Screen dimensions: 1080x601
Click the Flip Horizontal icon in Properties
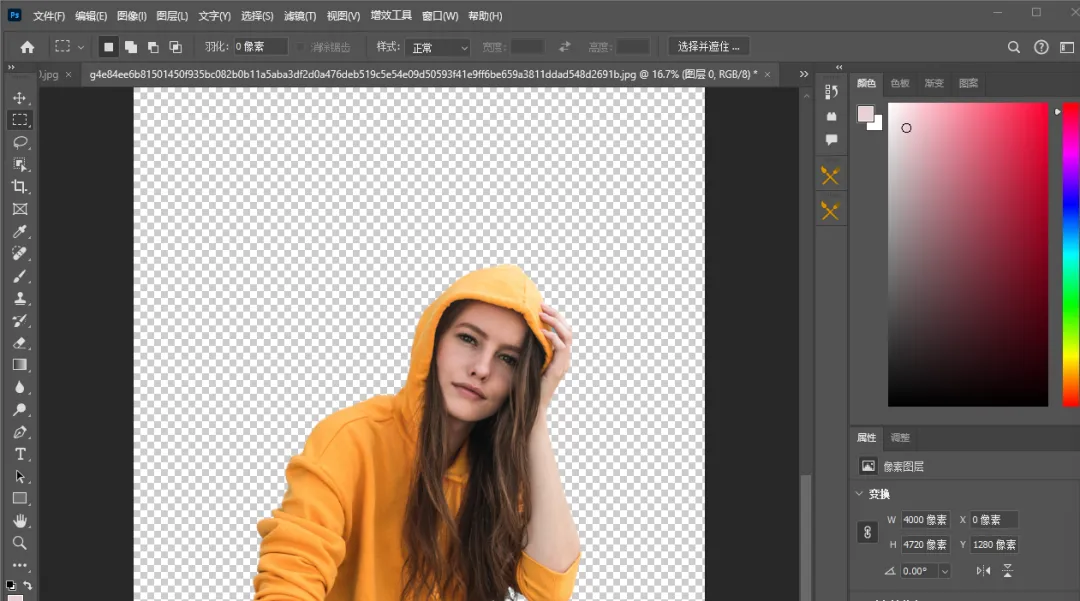(x=983, y=571)
